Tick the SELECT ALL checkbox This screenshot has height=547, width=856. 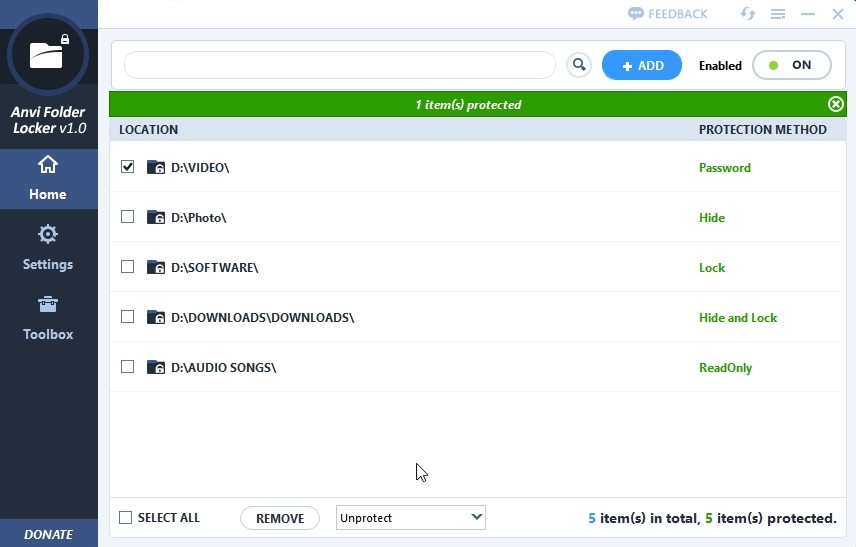coord(126,518)
